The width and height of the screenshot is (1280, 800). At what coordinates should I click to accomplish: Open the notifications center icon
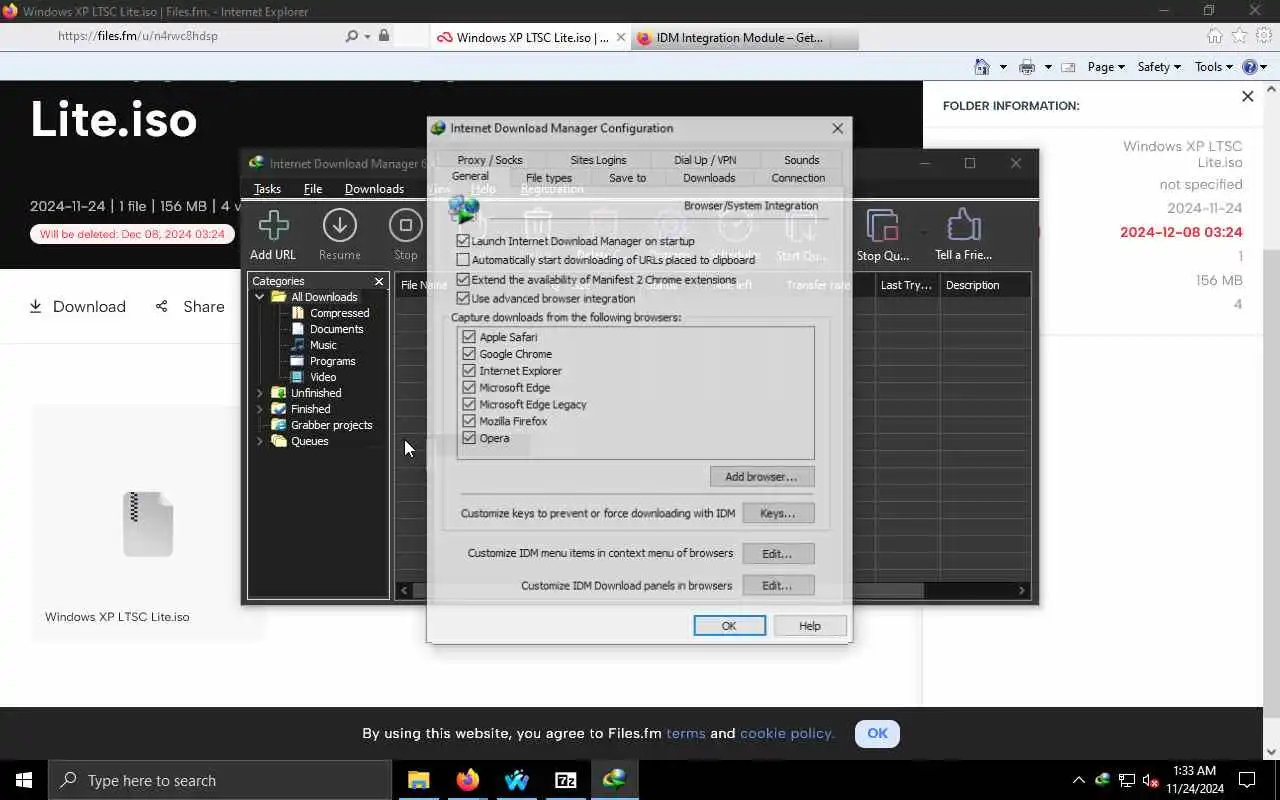tap(1247, 780)
